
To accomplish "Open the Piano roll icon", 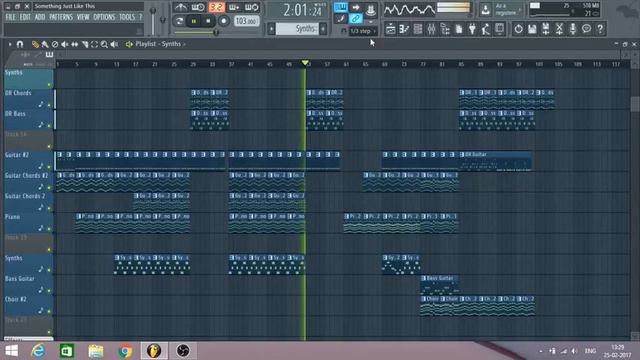I will [x=404, y=29].
